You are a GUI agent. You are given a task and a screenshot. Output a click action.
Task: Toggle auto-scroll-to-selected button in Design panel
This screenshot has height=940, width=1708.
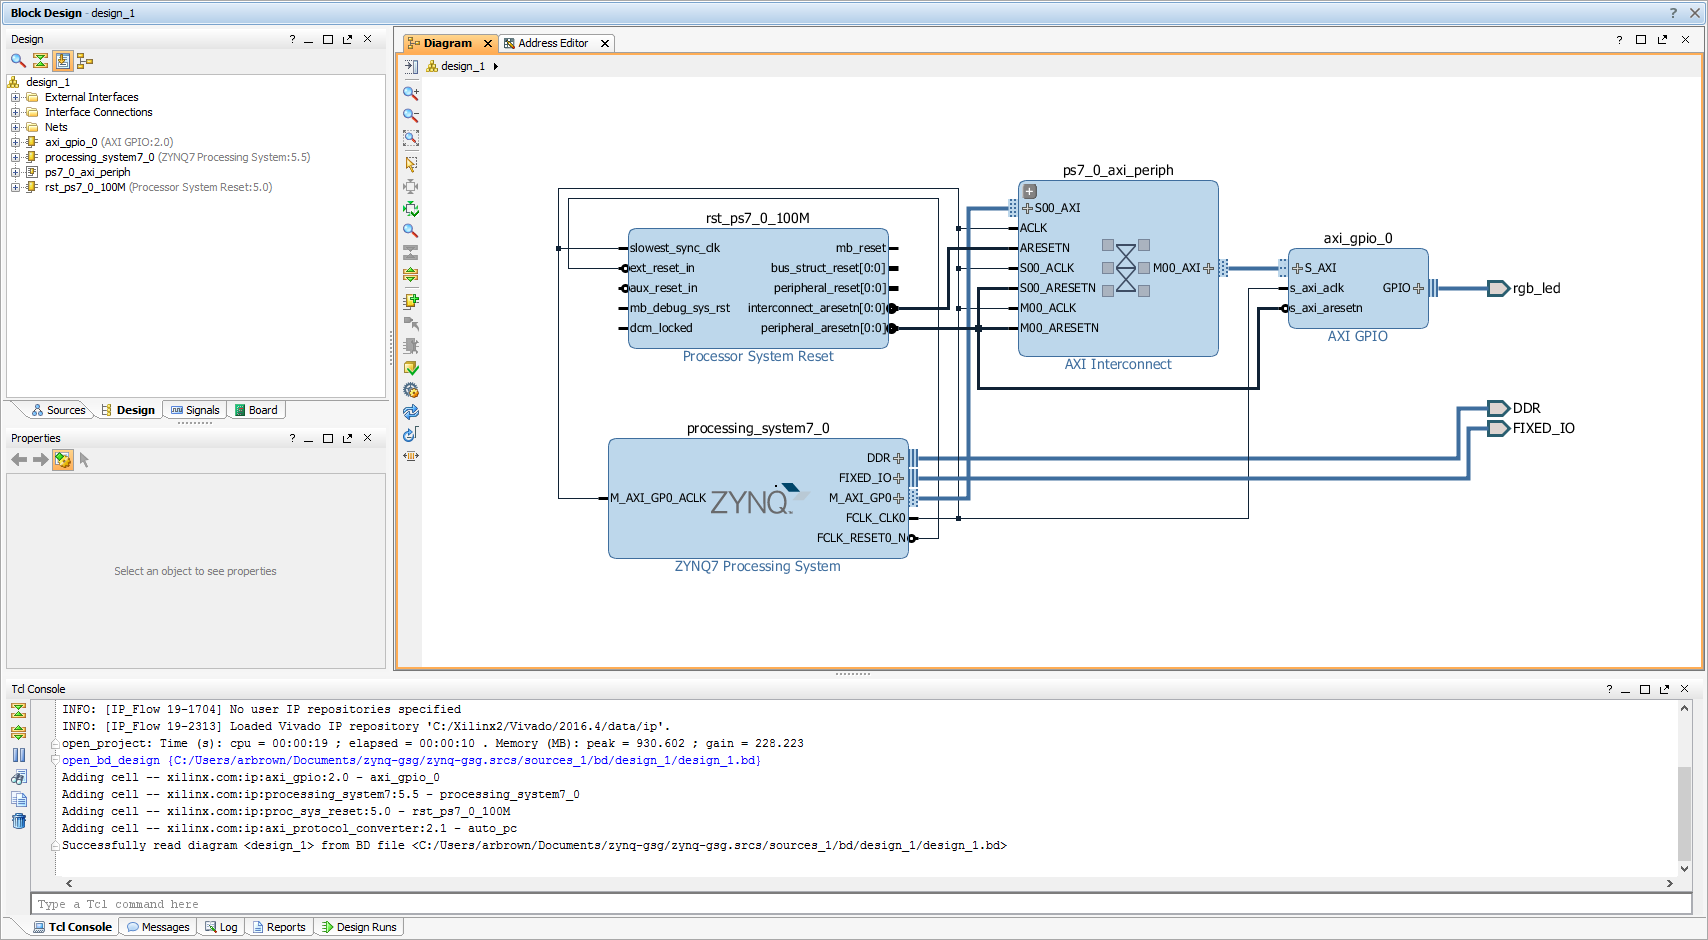click(x=63, y=61)
